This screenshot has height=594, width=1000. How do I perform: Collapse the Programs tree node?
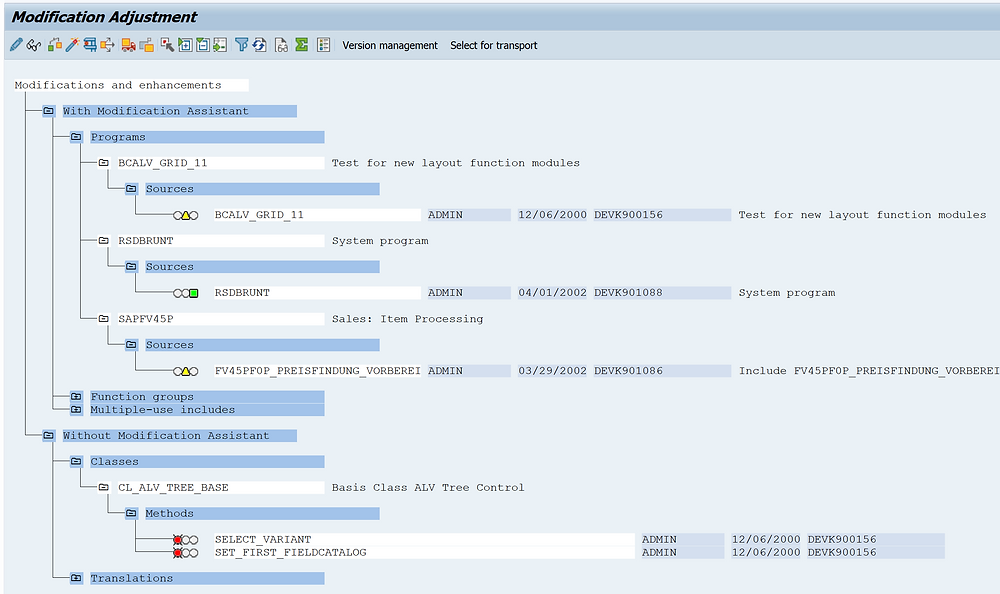pyautogui.click(x=76, y=136)
